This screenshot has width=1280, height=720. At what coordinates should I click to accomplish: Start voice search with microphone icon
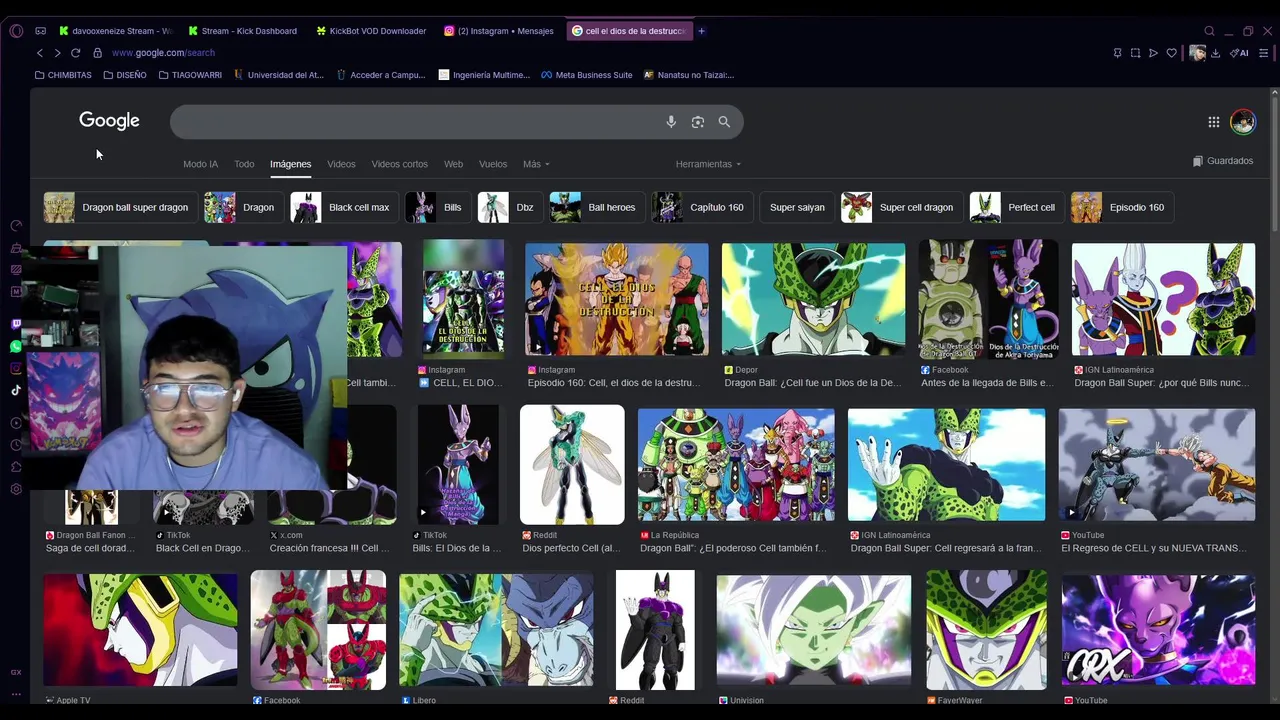coord(671,122)
